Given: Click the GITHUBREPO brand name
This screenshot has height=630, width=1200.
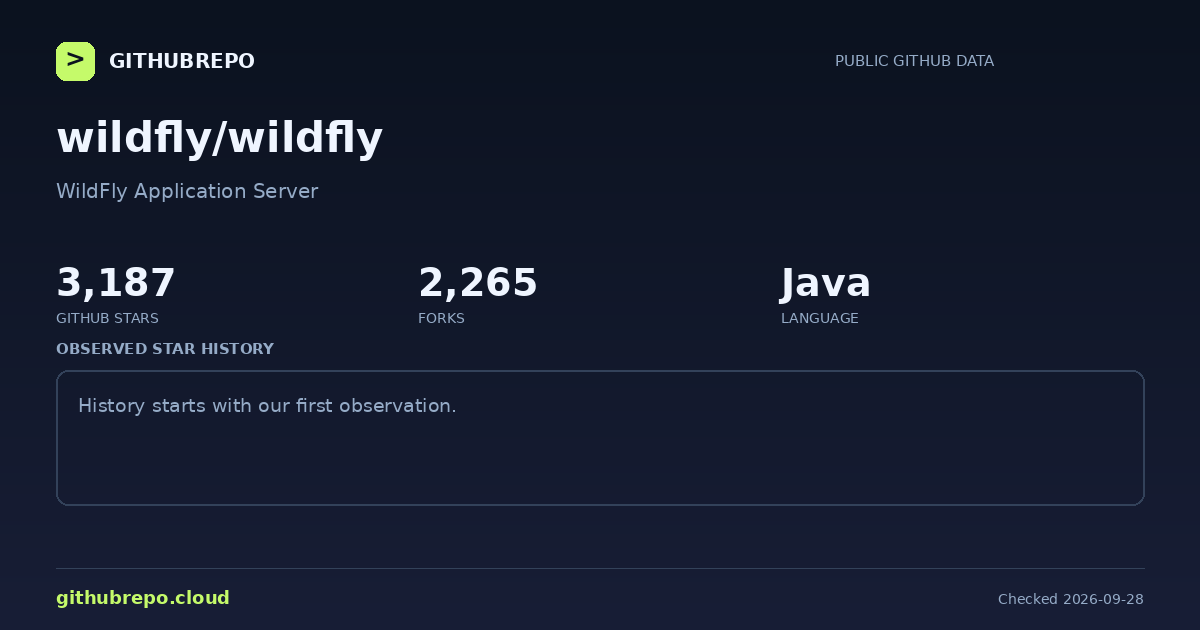Looking at the screenshot, I should [182, 61].
